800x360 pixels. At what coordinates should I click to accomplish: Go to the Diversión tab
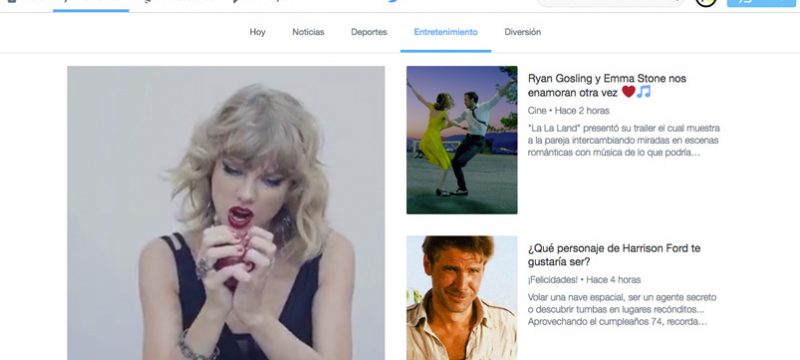522,32
